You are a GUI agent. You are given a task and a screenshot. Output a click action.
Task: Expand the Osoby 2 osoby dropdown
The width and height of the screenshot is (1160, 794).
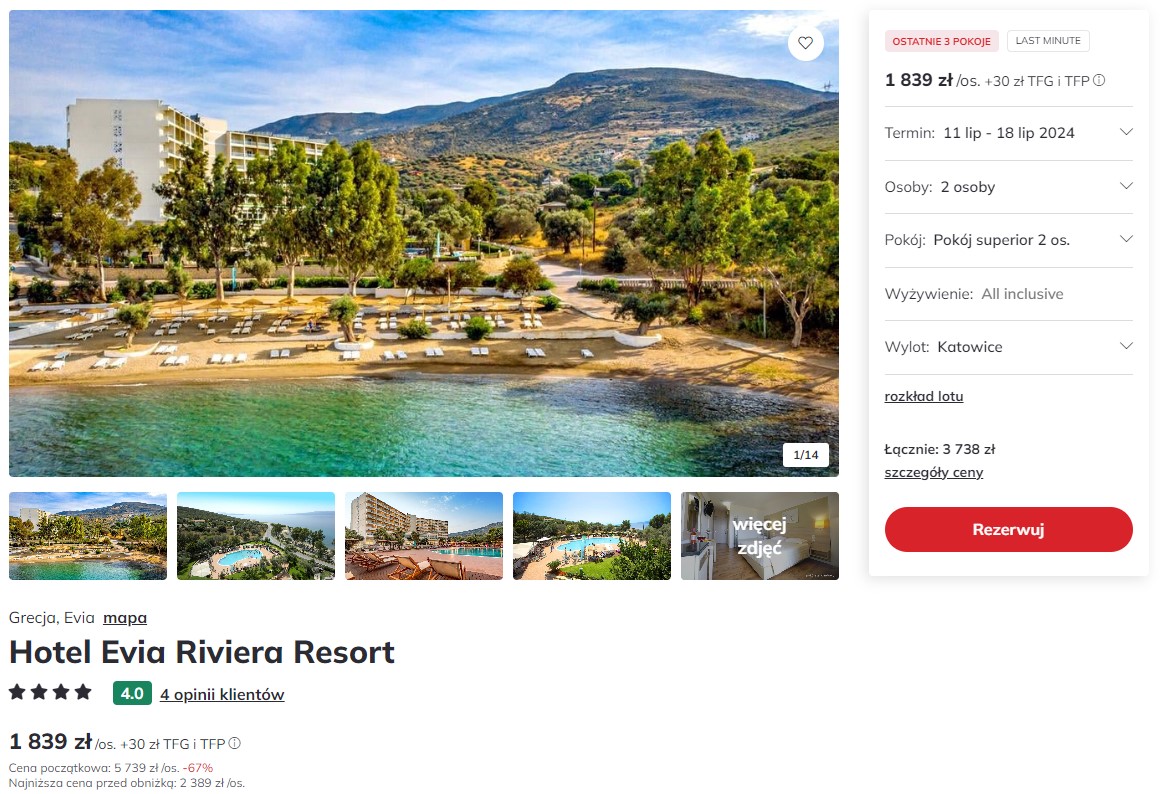1008,187
